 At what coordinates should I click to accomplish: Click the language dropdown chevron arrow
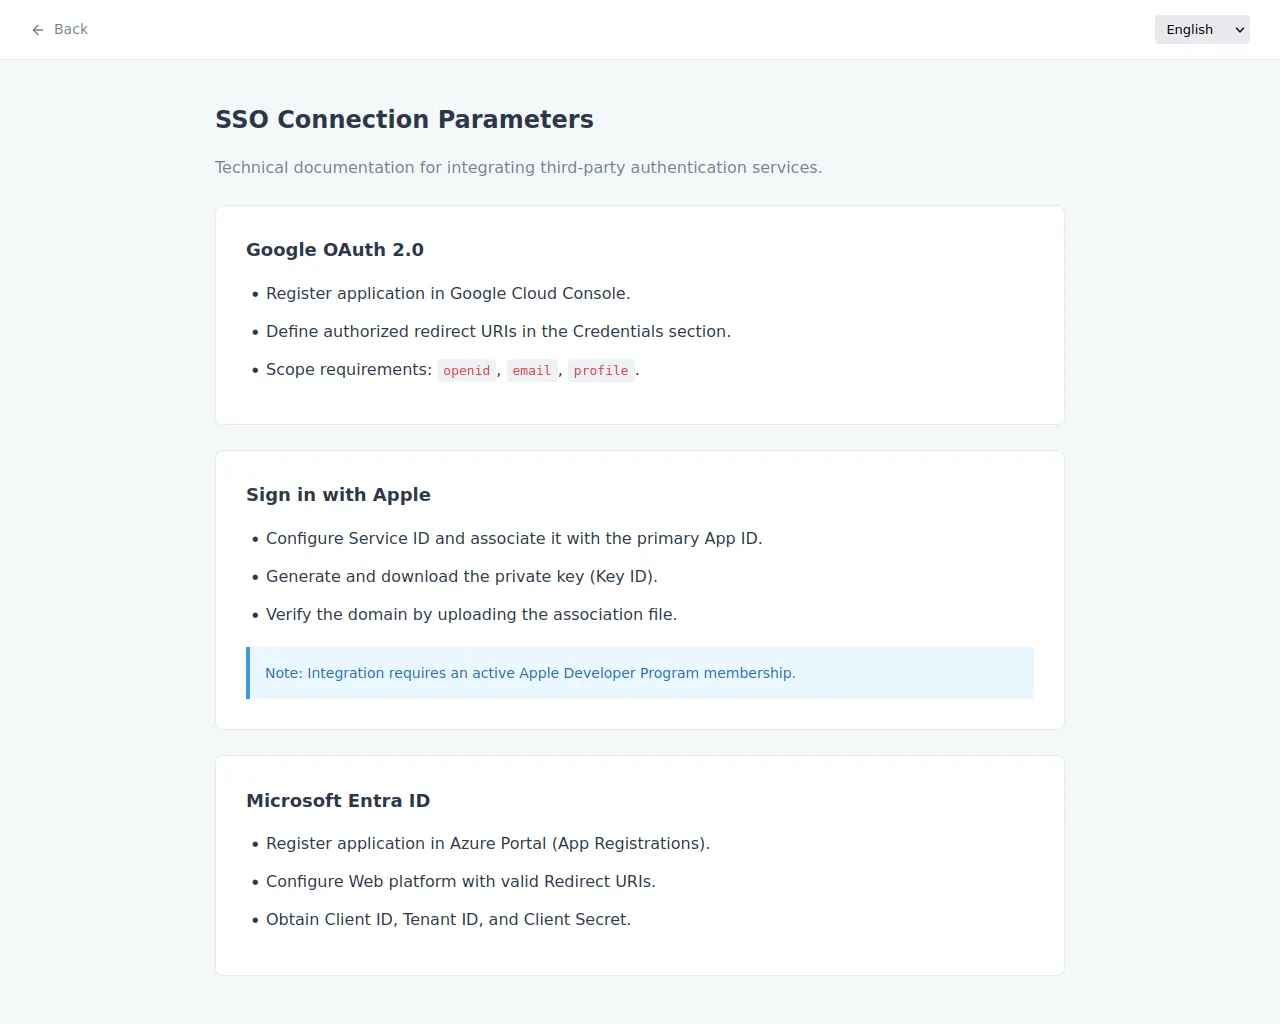click(1240, 30)
